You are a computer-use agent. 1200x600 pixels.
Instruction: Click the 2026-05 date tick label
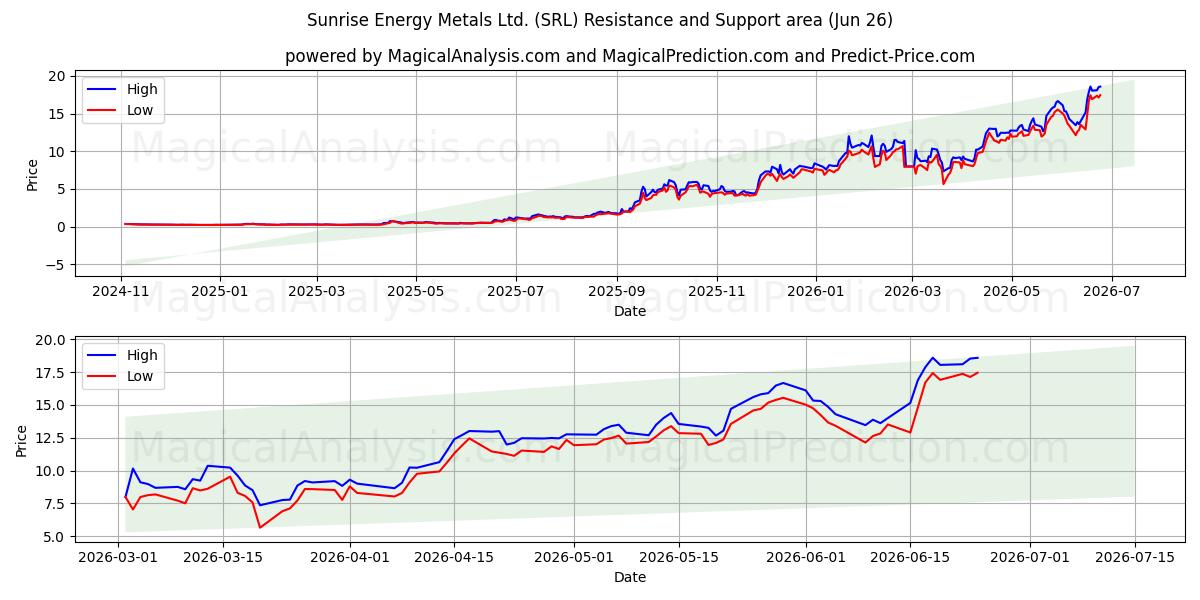tap(1011, 291)
